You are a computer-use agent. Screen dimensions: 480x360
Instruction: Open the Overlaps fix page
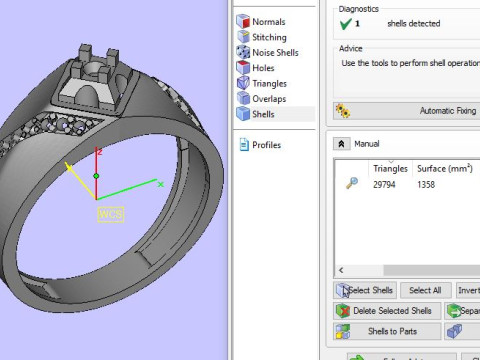(x=262, y=99)
